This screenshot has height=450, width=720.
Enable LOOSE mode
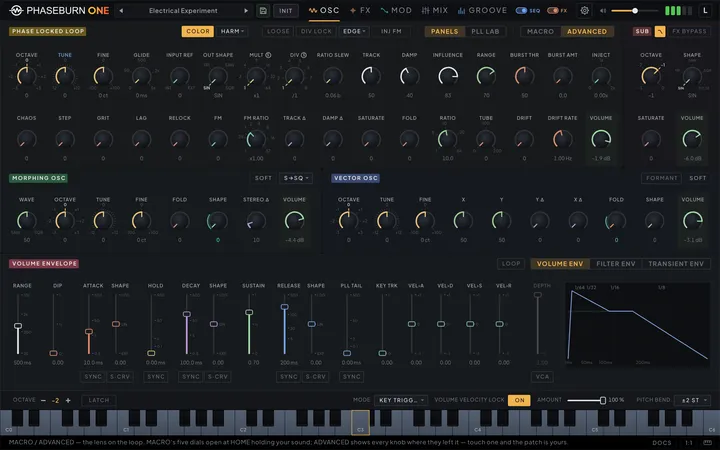coord(278,31)
